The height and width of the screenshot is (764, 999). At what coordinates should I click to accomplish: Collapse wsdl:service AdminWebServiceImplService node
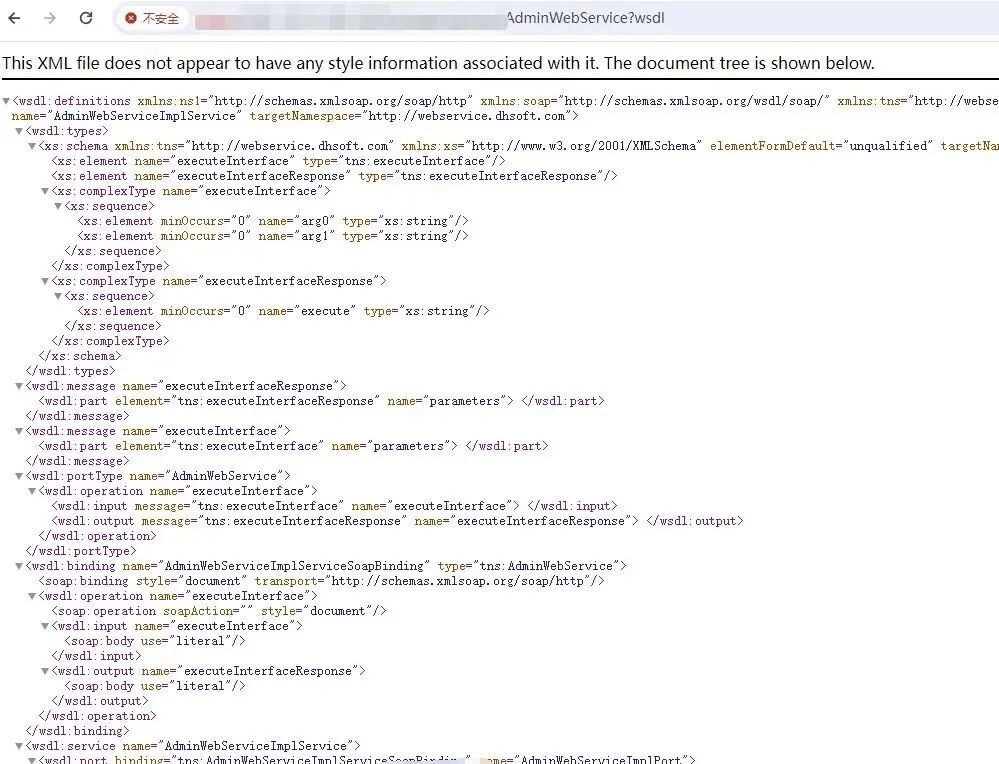point(18,746)
